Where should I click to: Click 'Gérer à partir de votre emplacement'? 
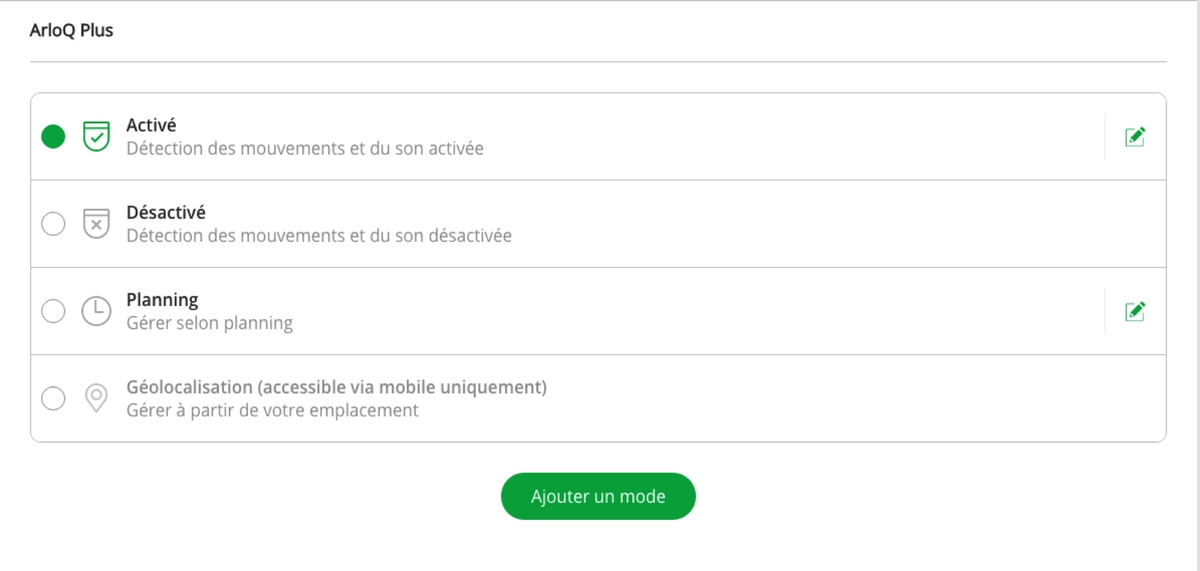tap(272, 410)
